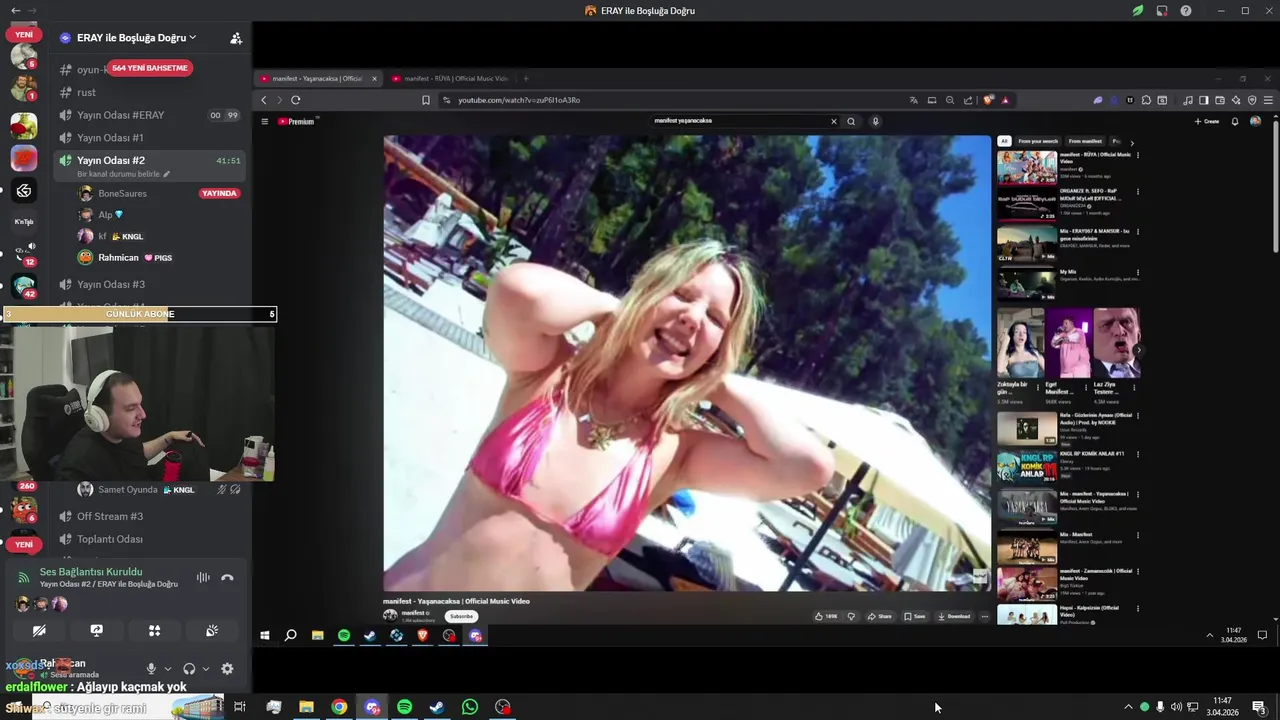Go to YouTube Premium home logo

click(297, 121)
